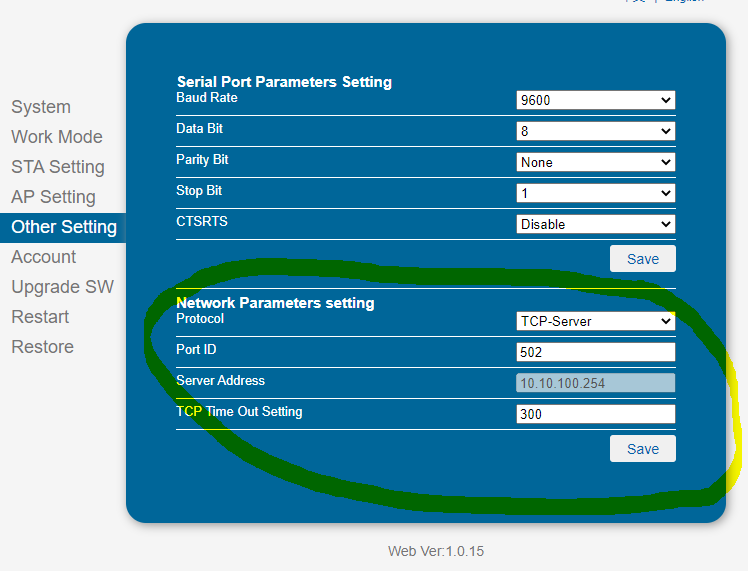Save the network parameters settings
The height and width of the screenshot is (571, 748).
pos(643,448)
